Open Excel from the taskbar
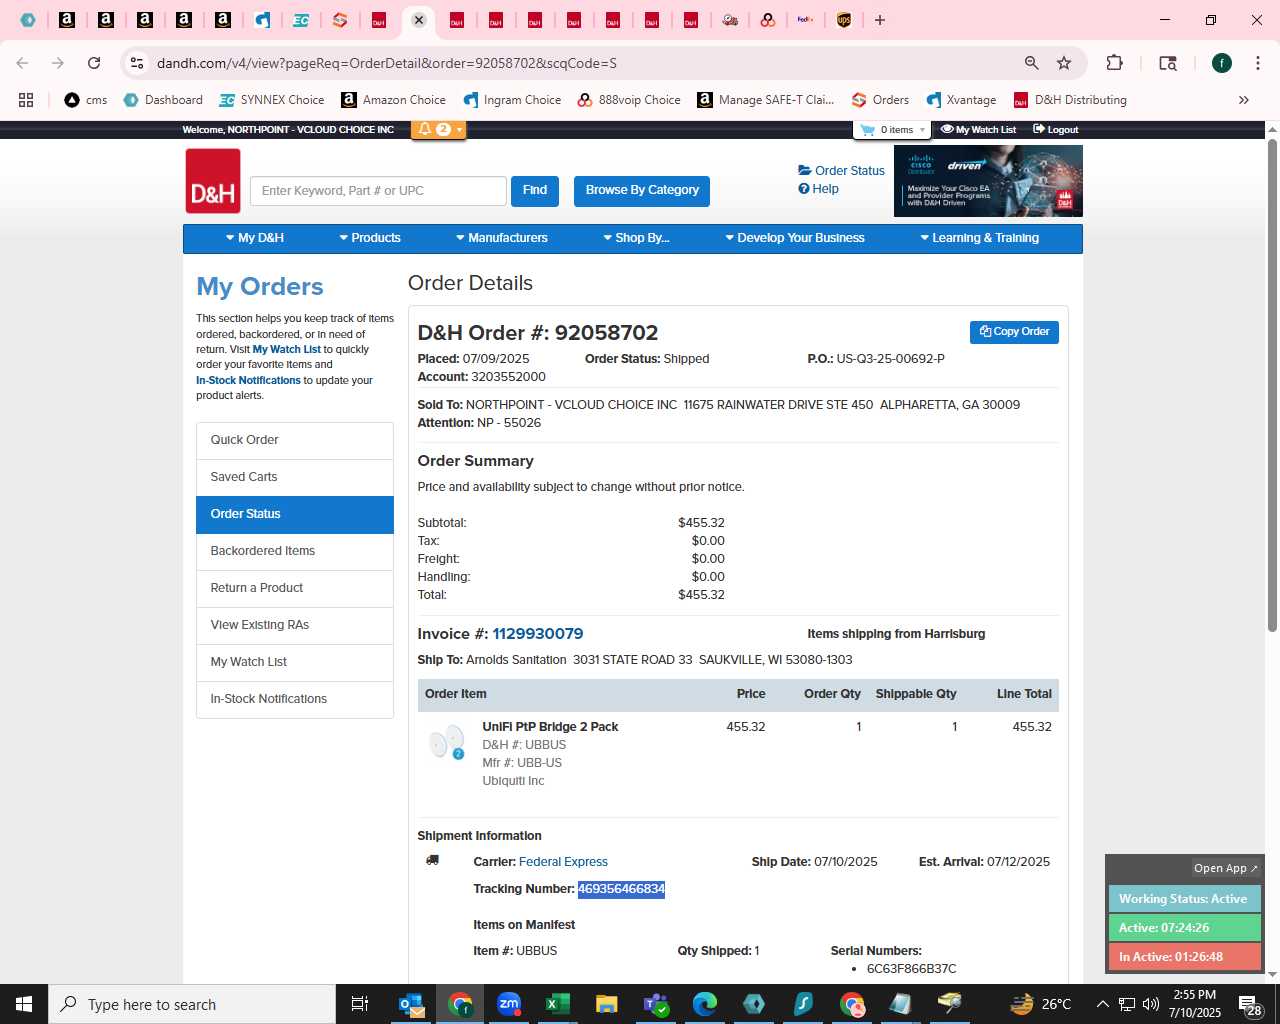This screenshot has width=1280, height=1024. coord(557,1004)
